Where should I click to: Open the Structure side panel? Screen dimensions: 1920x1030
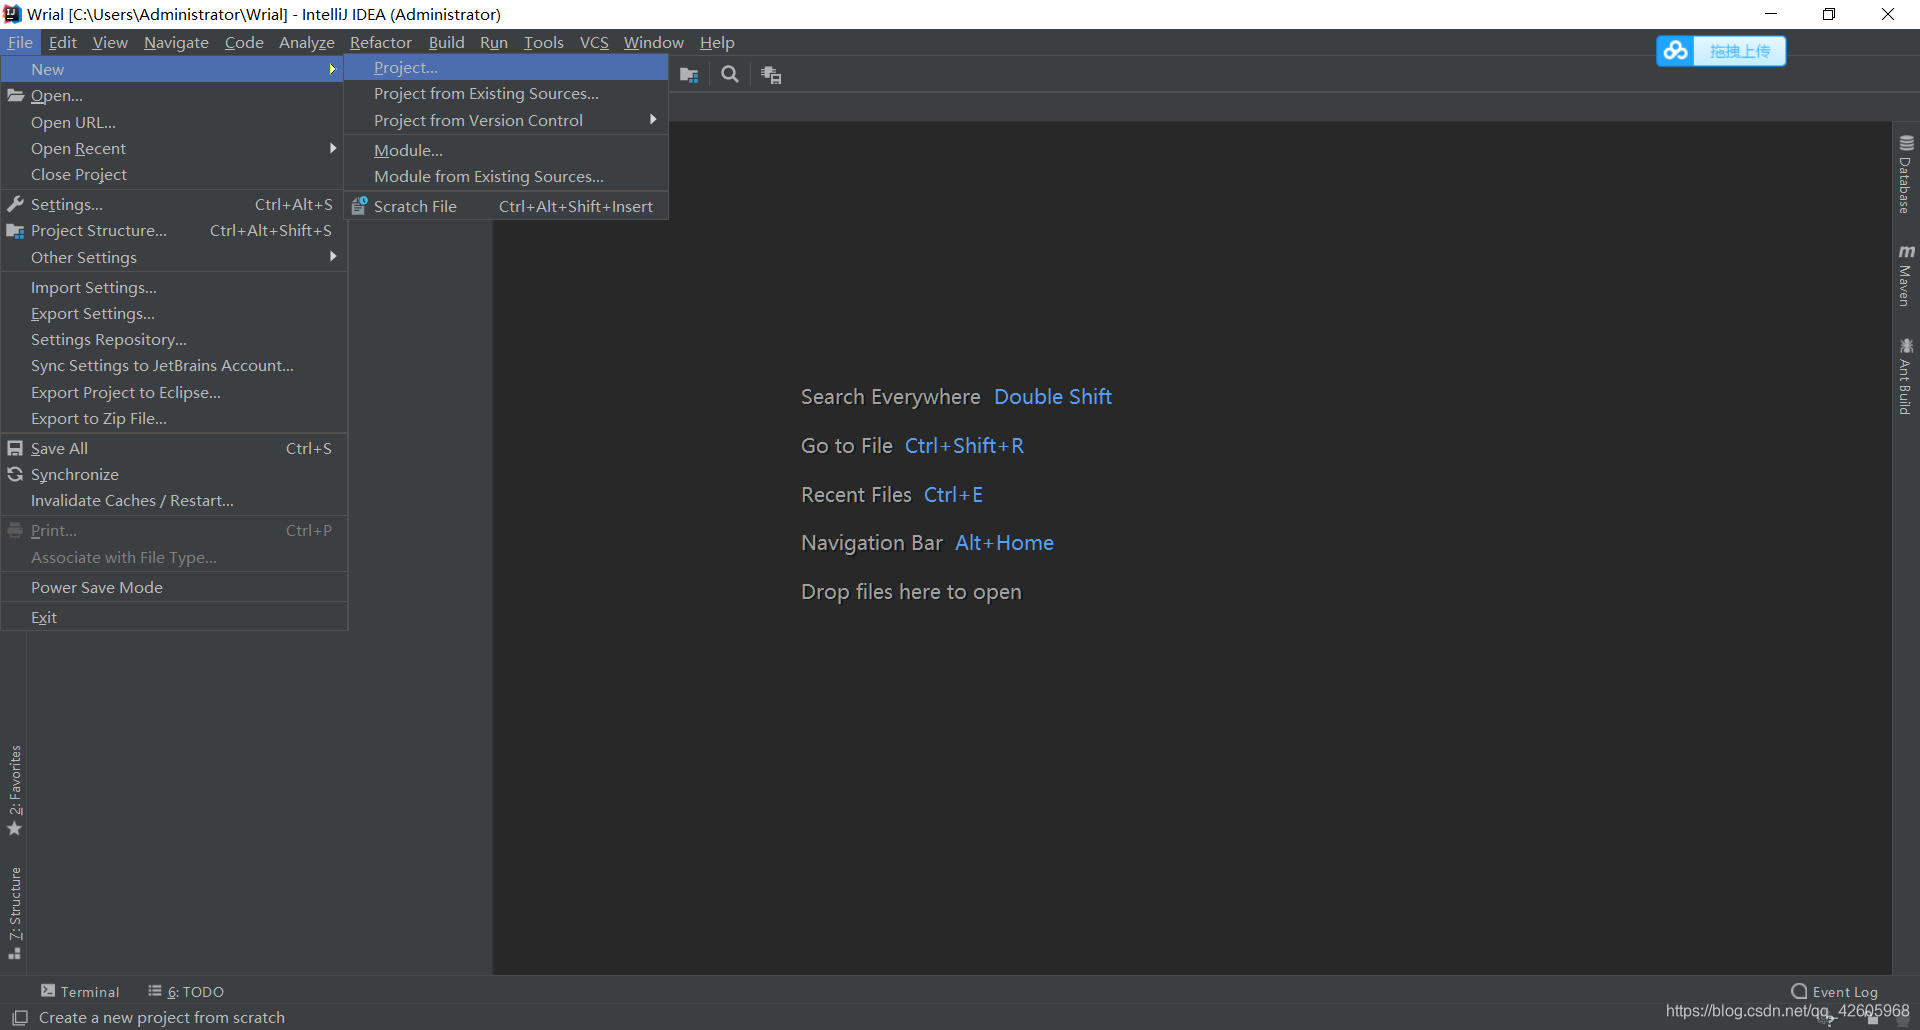pyautogui.click(x=14, y=914)
